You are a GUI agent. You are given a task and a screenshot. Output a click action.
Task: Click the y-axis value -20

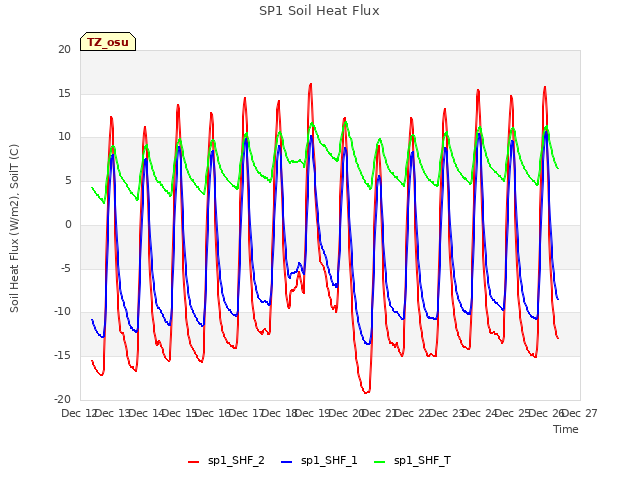coord(62,399)
